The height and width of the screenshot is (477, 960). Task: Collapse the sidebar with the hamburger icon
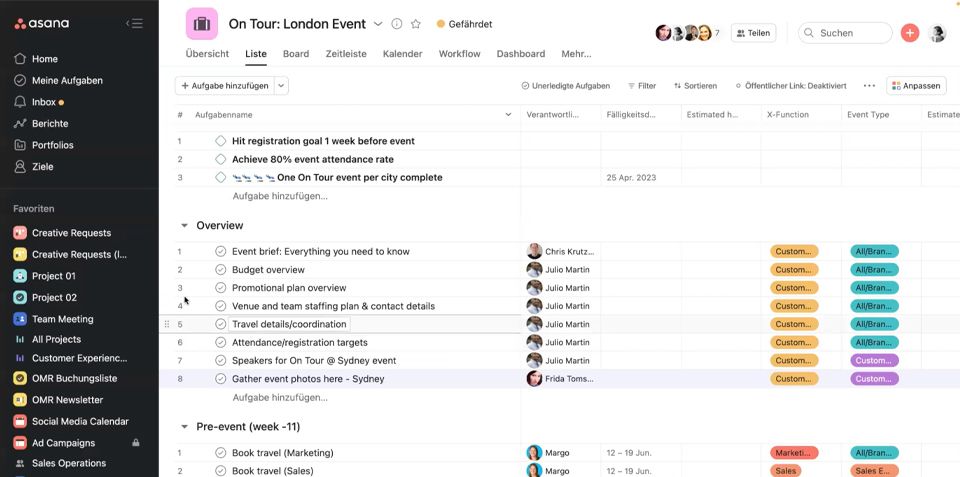134,23
